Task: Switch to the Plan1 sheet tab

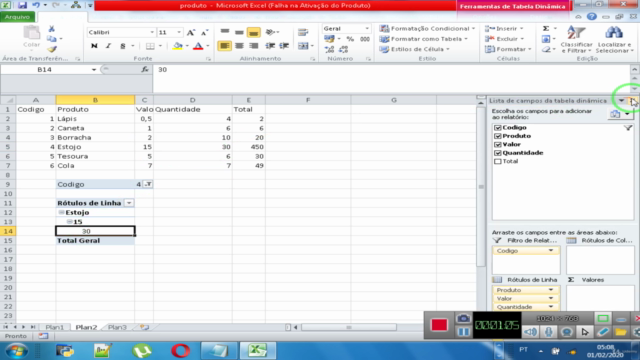Action: (x=54, y=327)
